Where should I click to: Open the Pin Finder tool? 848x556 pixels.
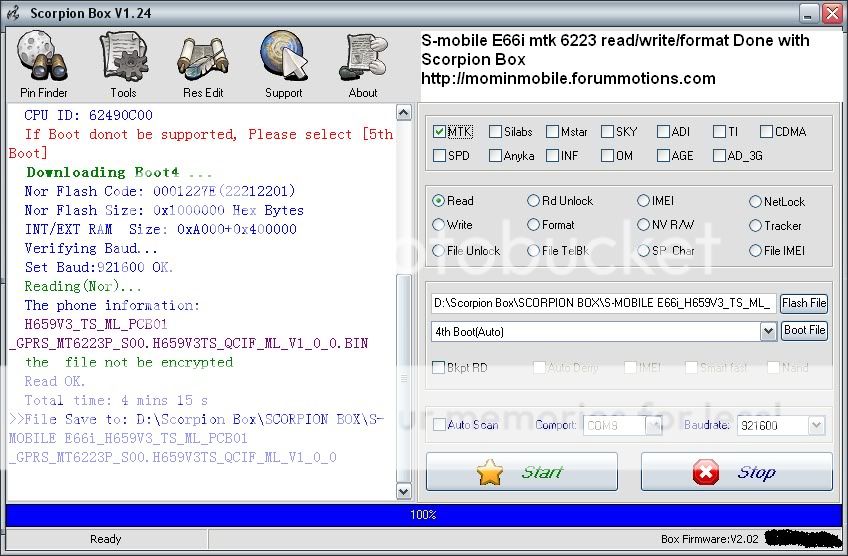(x=43, y=64)
